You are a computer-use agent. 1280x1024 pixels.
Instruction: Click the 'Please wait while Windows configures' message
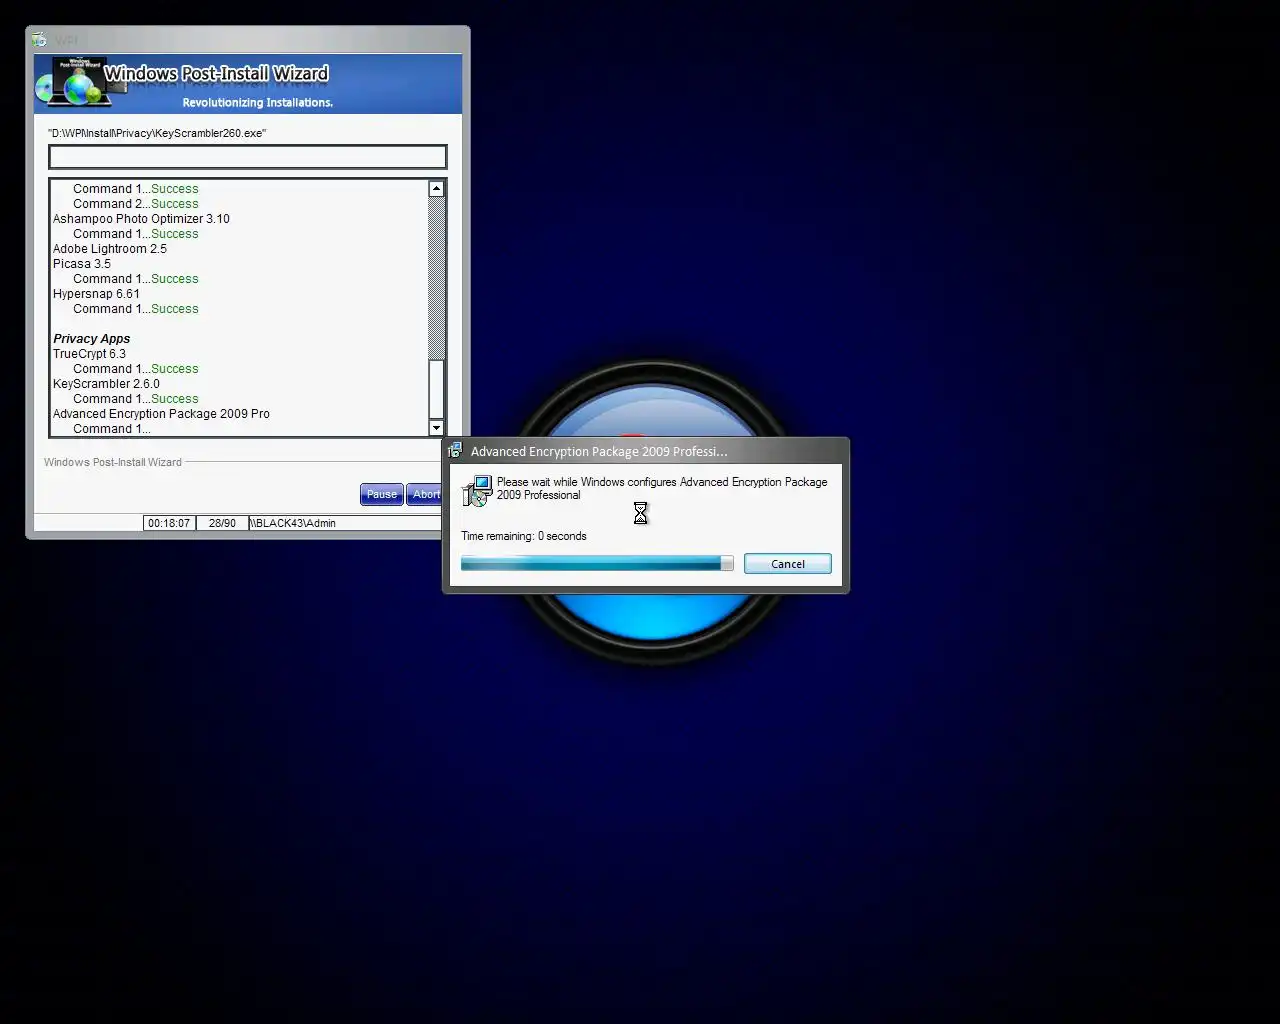pyautogui.click(x=662, y=488)
